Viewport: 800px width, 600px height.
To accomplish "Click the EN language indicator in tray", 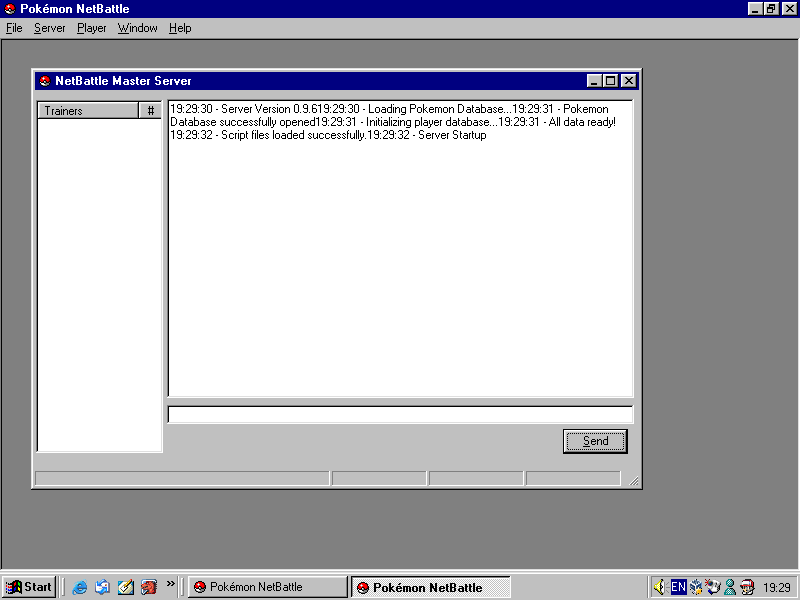I will coord(678,587).
